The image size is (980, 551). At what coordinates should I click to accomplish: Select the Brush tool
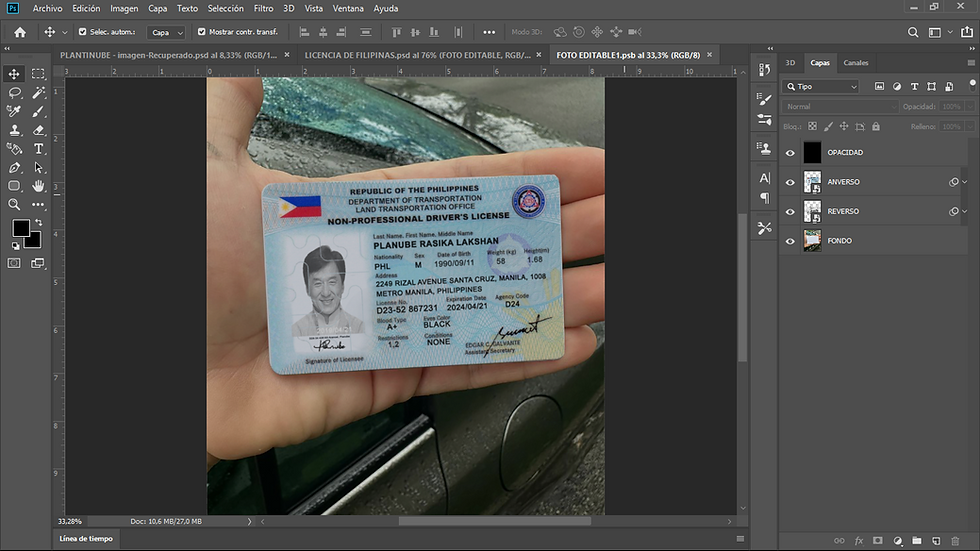click(x=38, y=111)
